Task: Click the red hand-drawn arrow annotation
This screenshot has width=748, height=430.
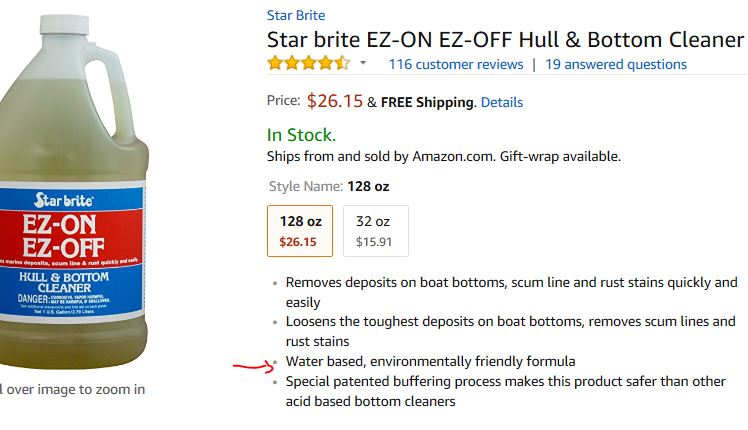Action: pyautogui.click(x=253, y=367)
